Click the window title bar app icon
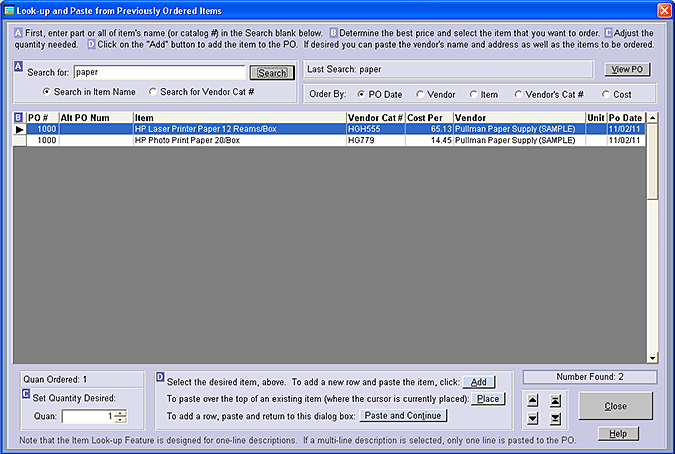 [9, 10]
